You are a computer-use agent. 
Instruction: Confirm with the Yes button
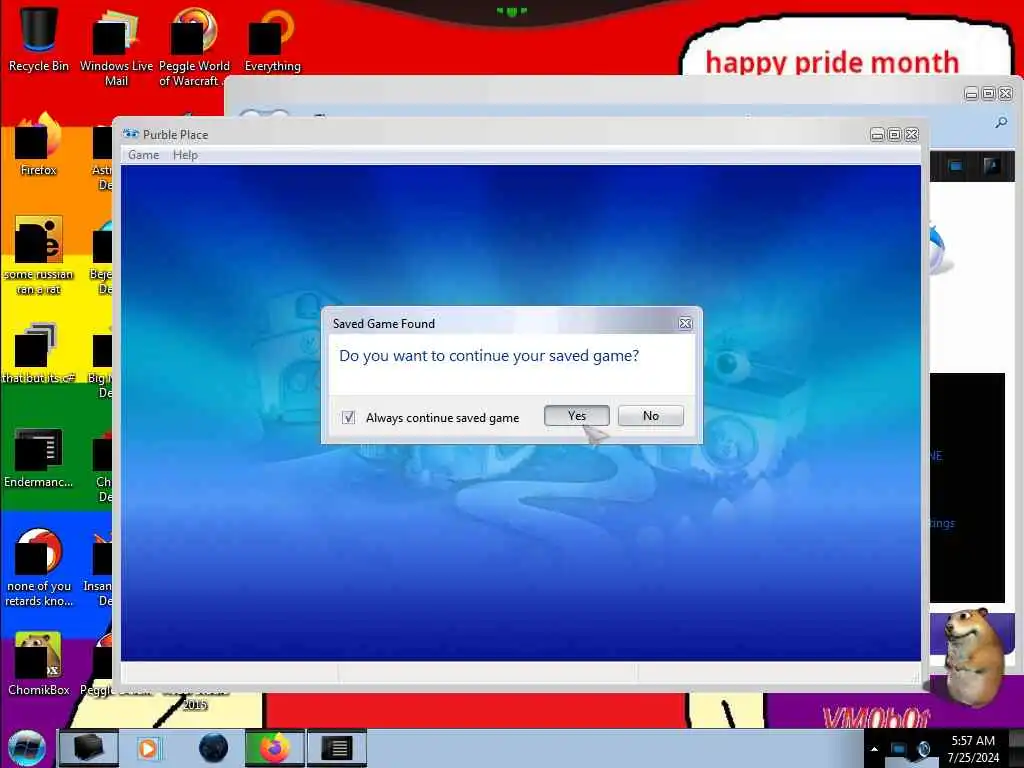(577, 416)
